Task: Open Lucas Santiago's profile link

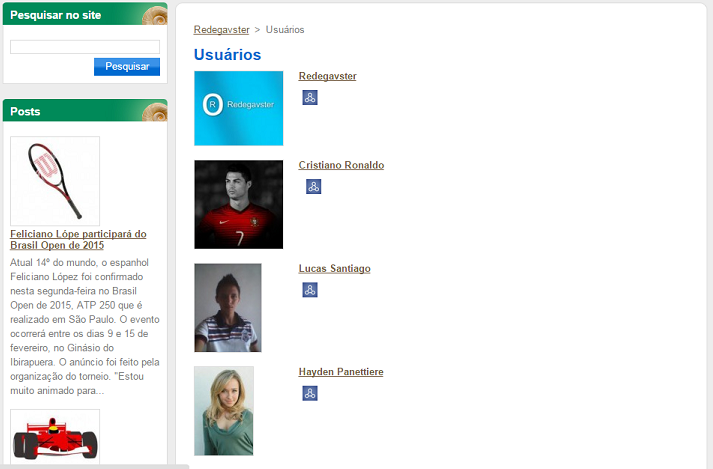Action: tap(334, 268)
